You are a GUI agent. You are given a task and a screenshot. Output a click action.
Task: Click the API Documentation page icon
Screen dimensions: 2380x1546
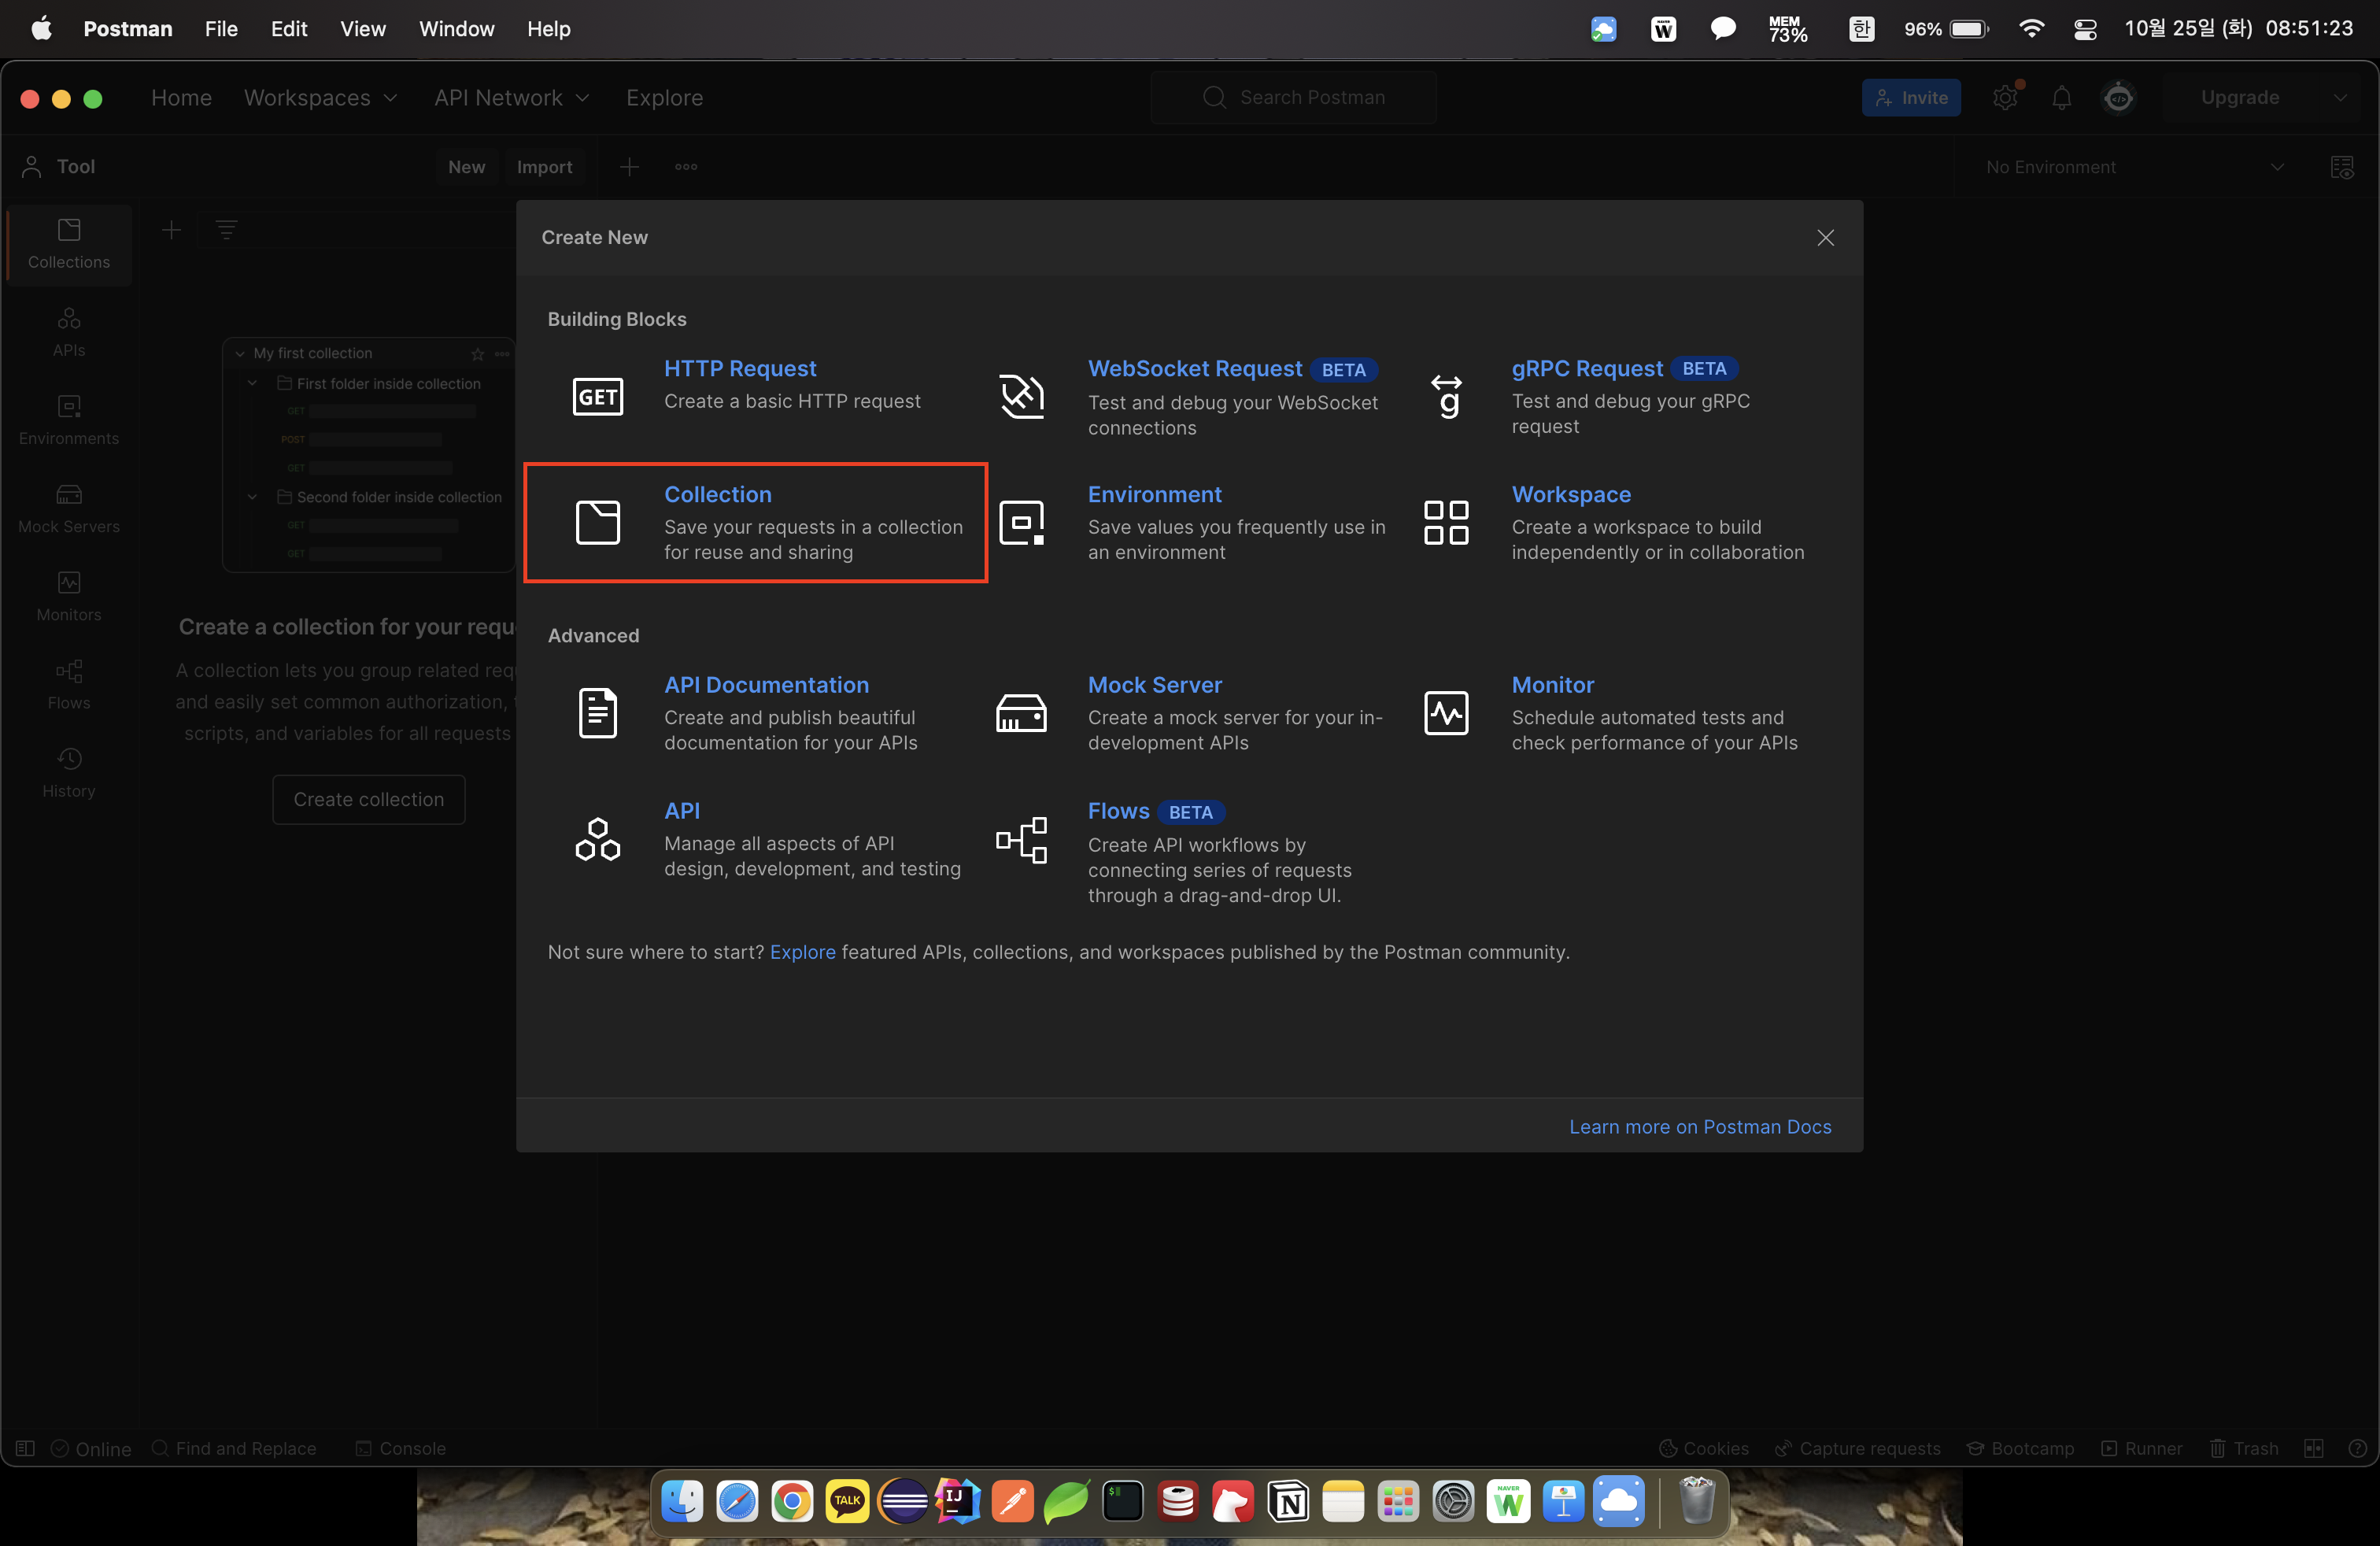pyautogui.click(x=597, y=713)
